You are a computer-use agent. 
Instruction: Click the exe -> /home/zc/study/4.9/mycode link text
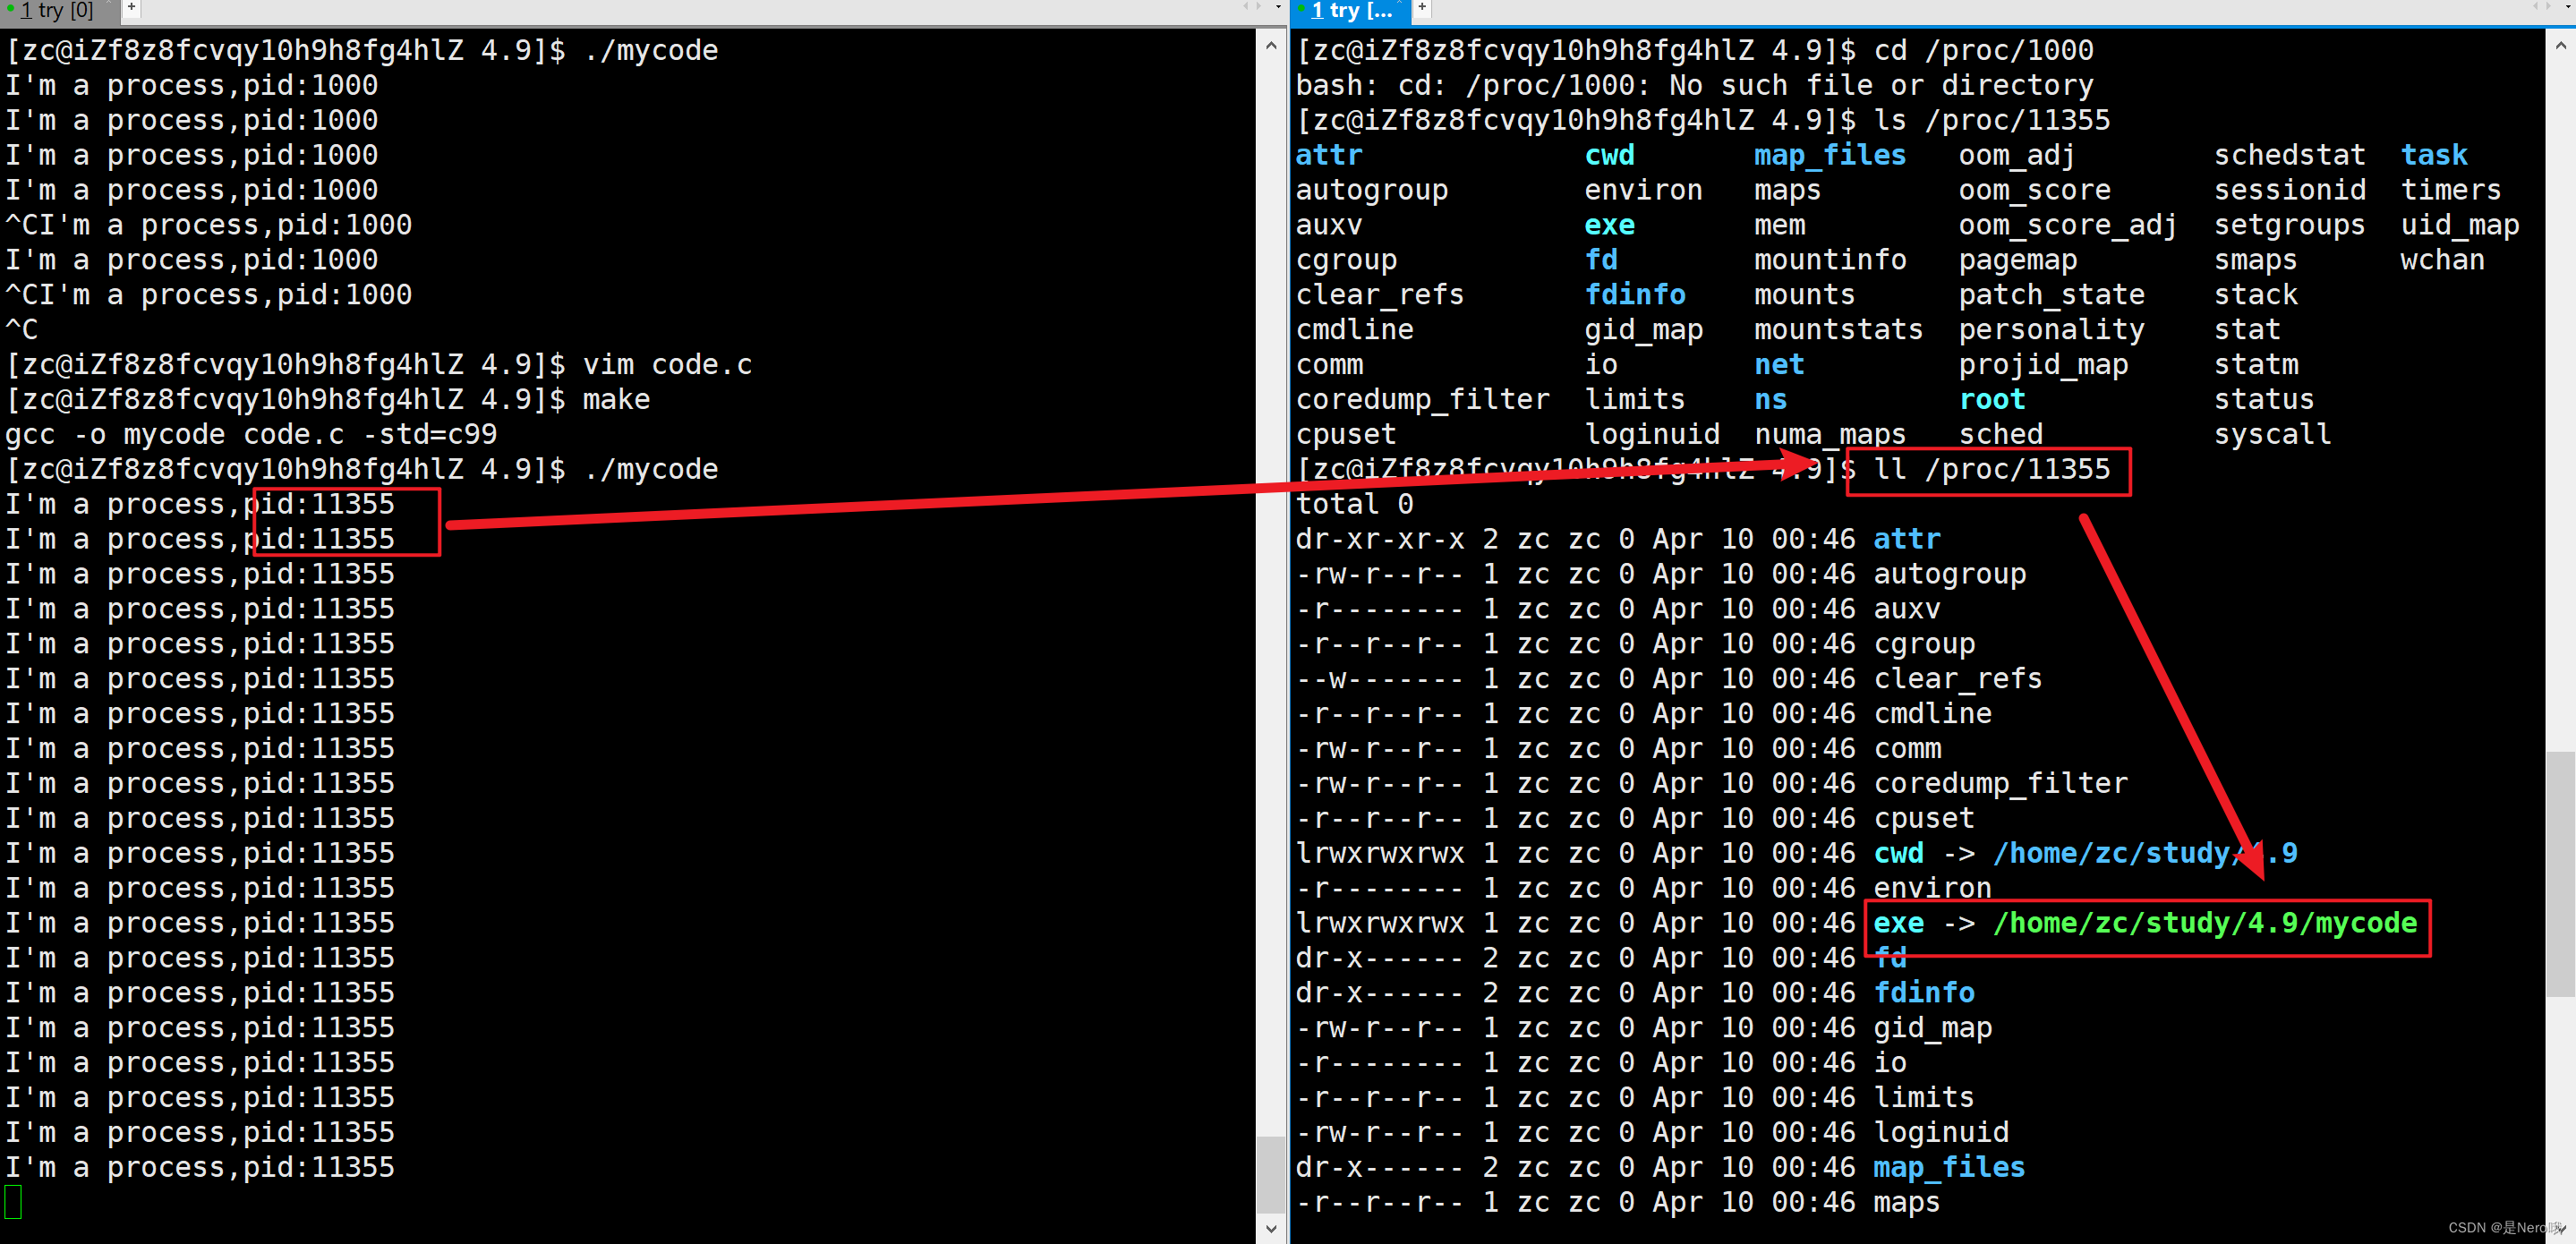coord(2144,923)
